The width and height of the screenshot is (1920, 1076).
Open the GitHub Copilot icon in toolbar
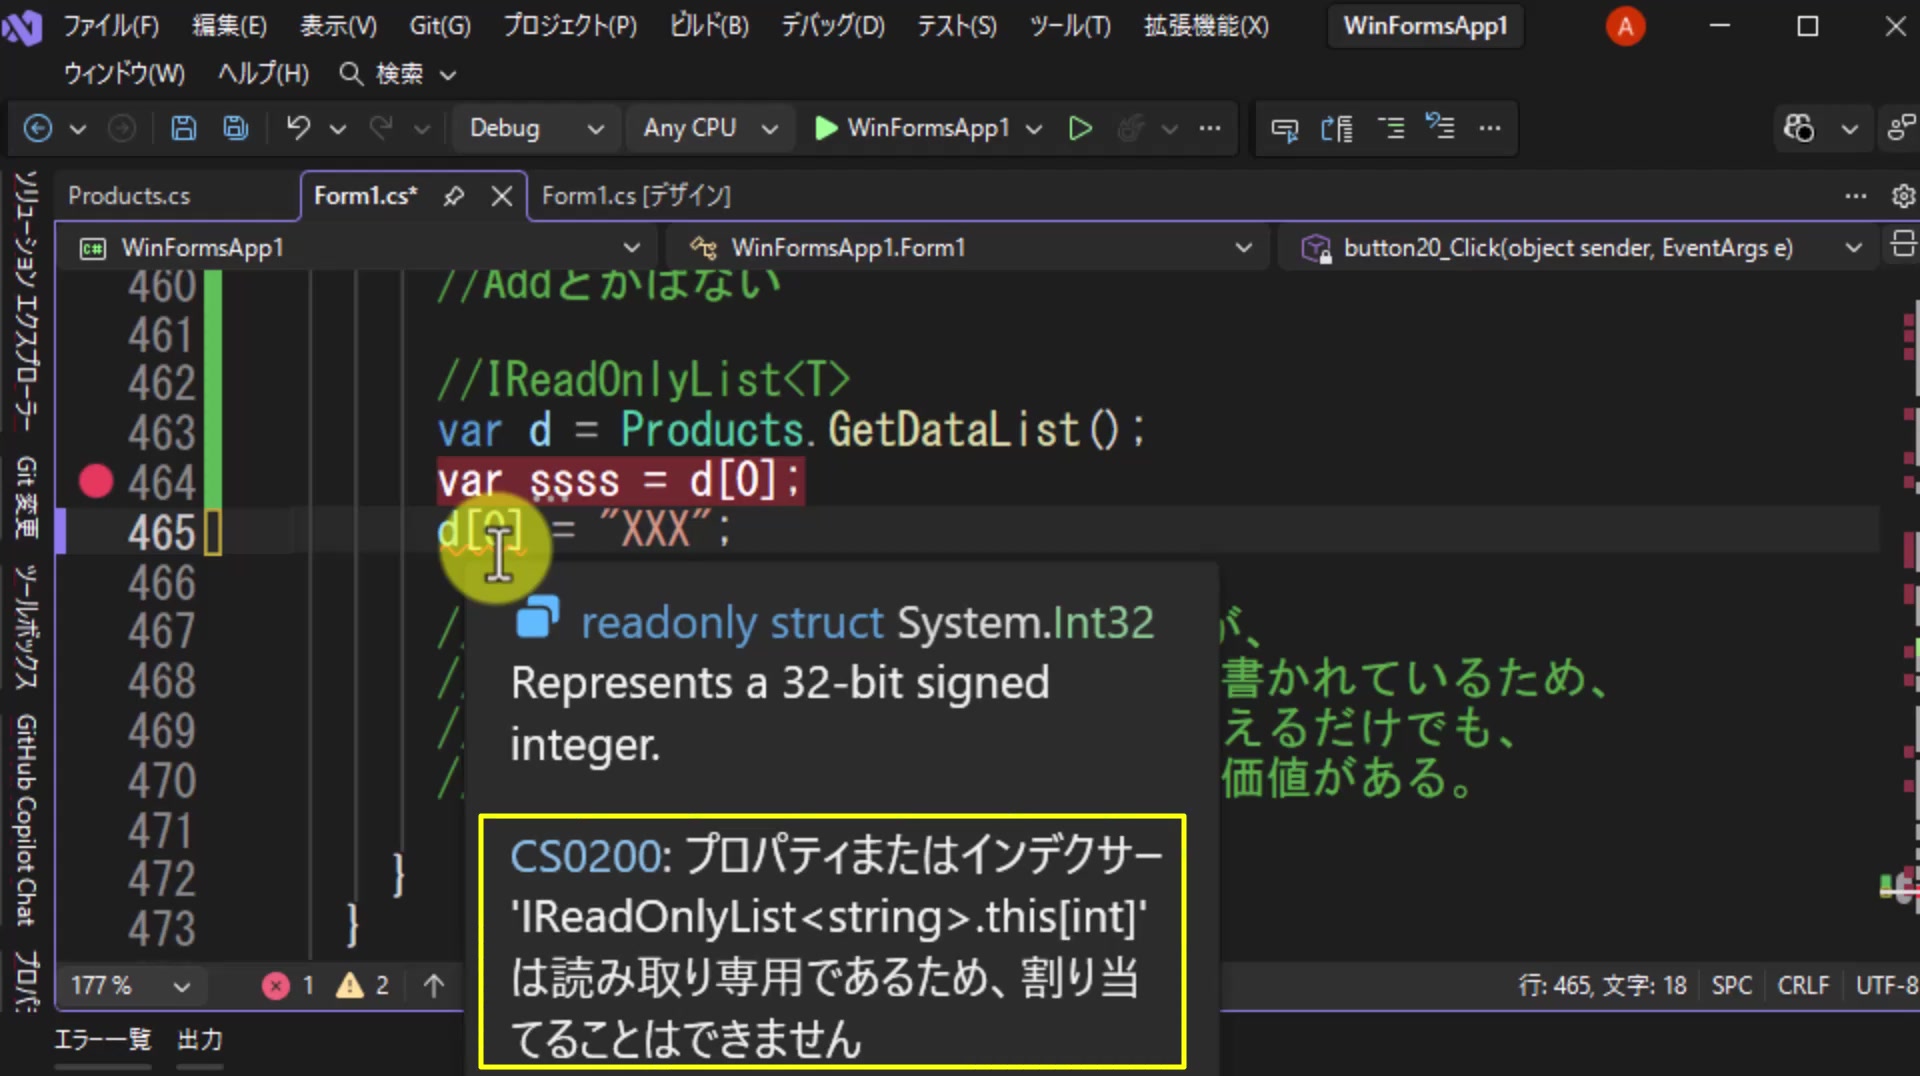point(1799,128)
